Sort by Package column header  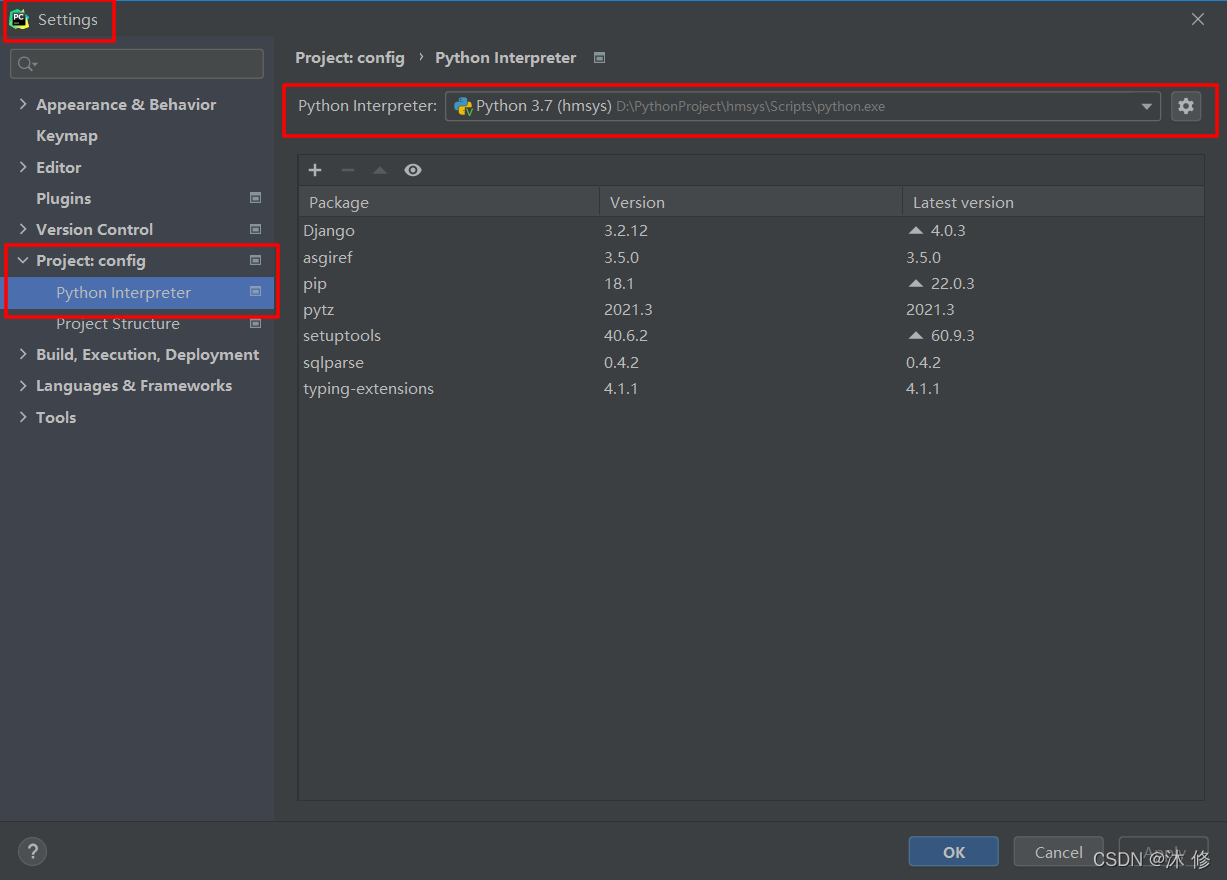click(x=449, y=202)
